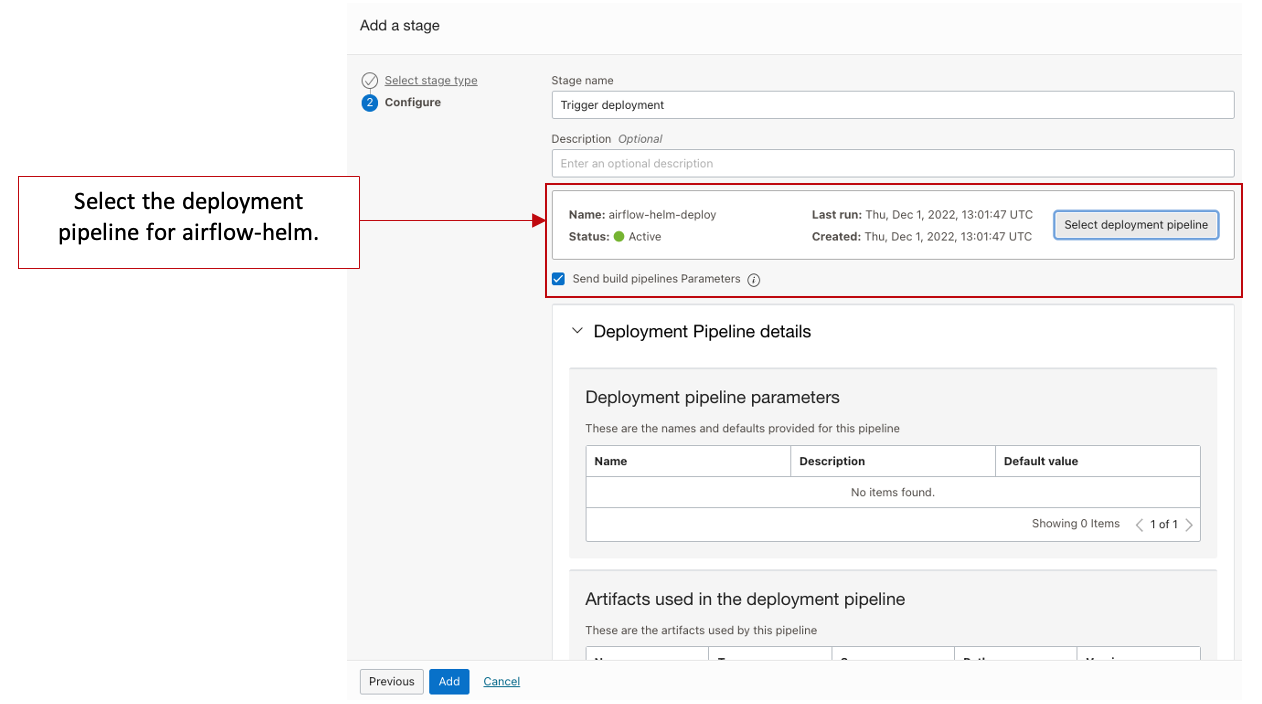Click the Default value column header
Viewport: 1262px width, 704px height.
(1041, 462)
